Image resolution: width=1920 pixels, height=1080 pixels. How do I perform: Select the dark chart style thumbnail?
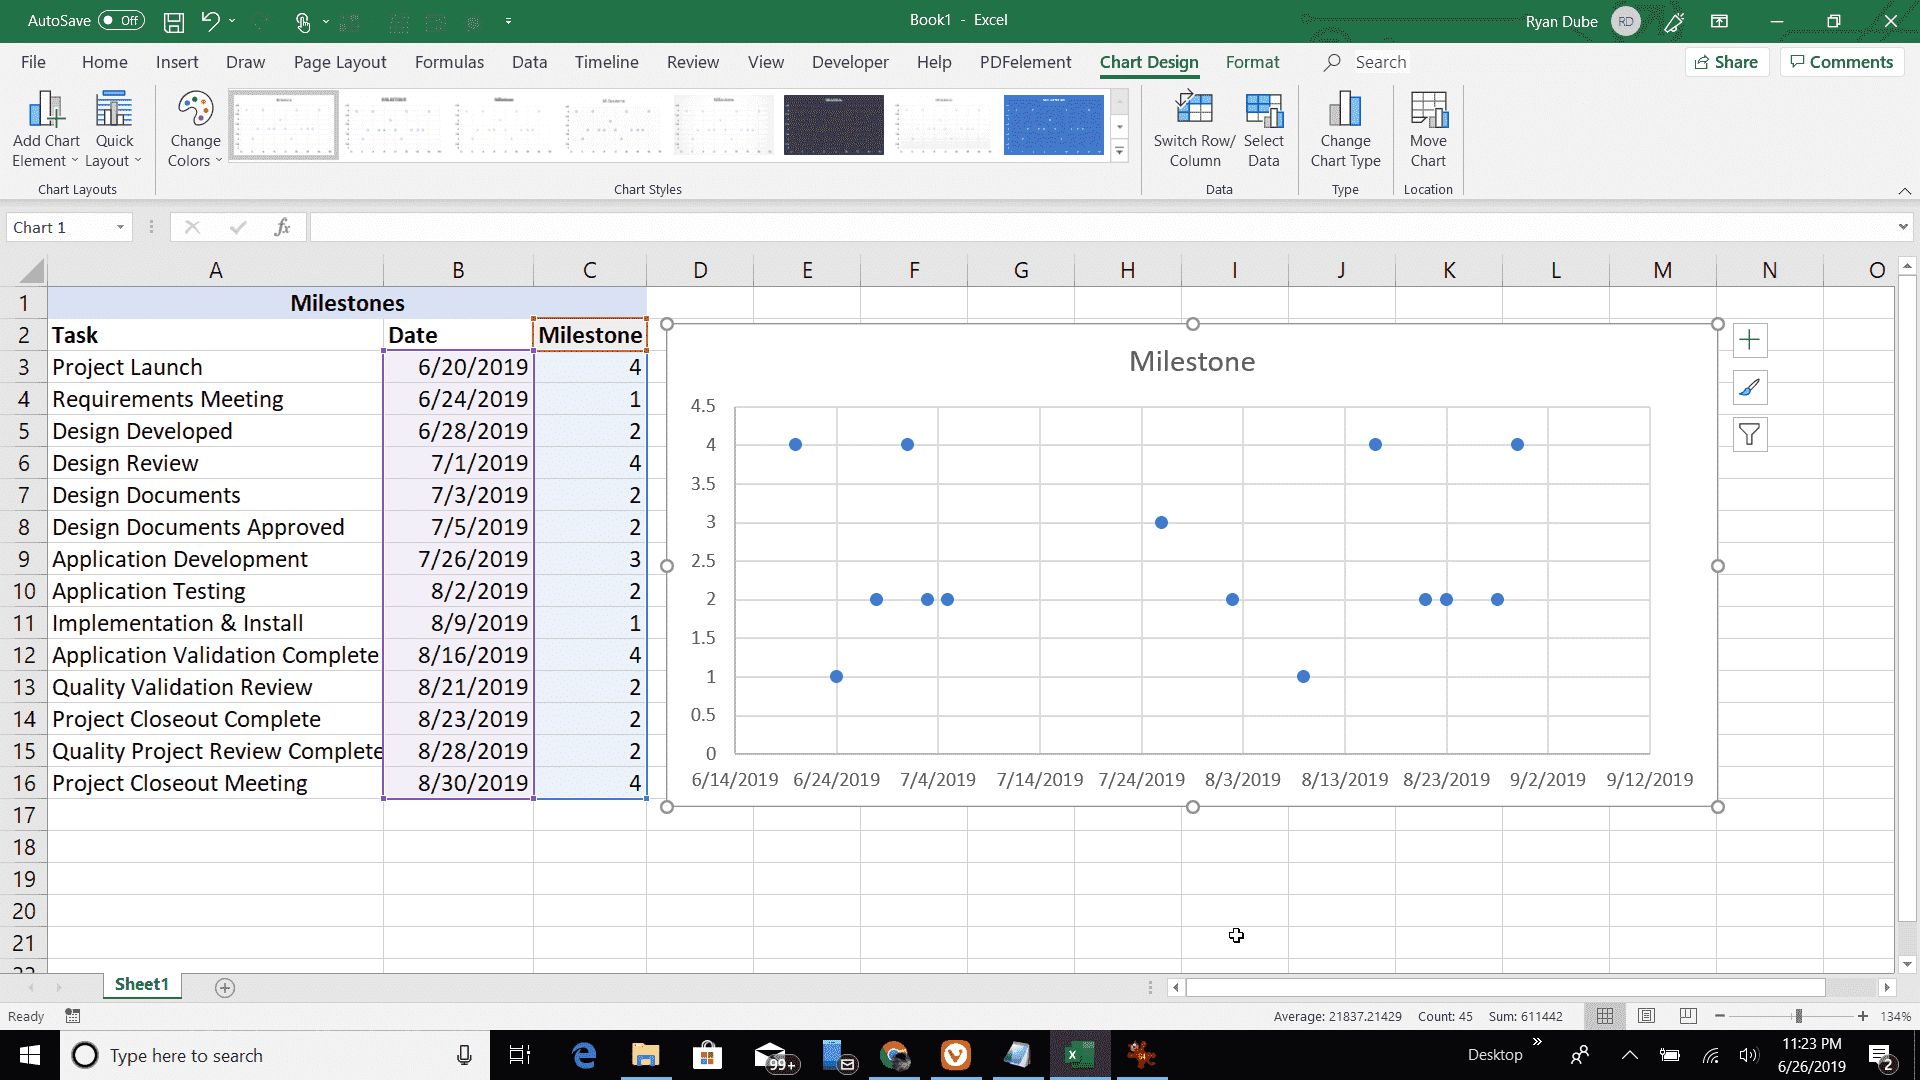click(x=833, y=125)
